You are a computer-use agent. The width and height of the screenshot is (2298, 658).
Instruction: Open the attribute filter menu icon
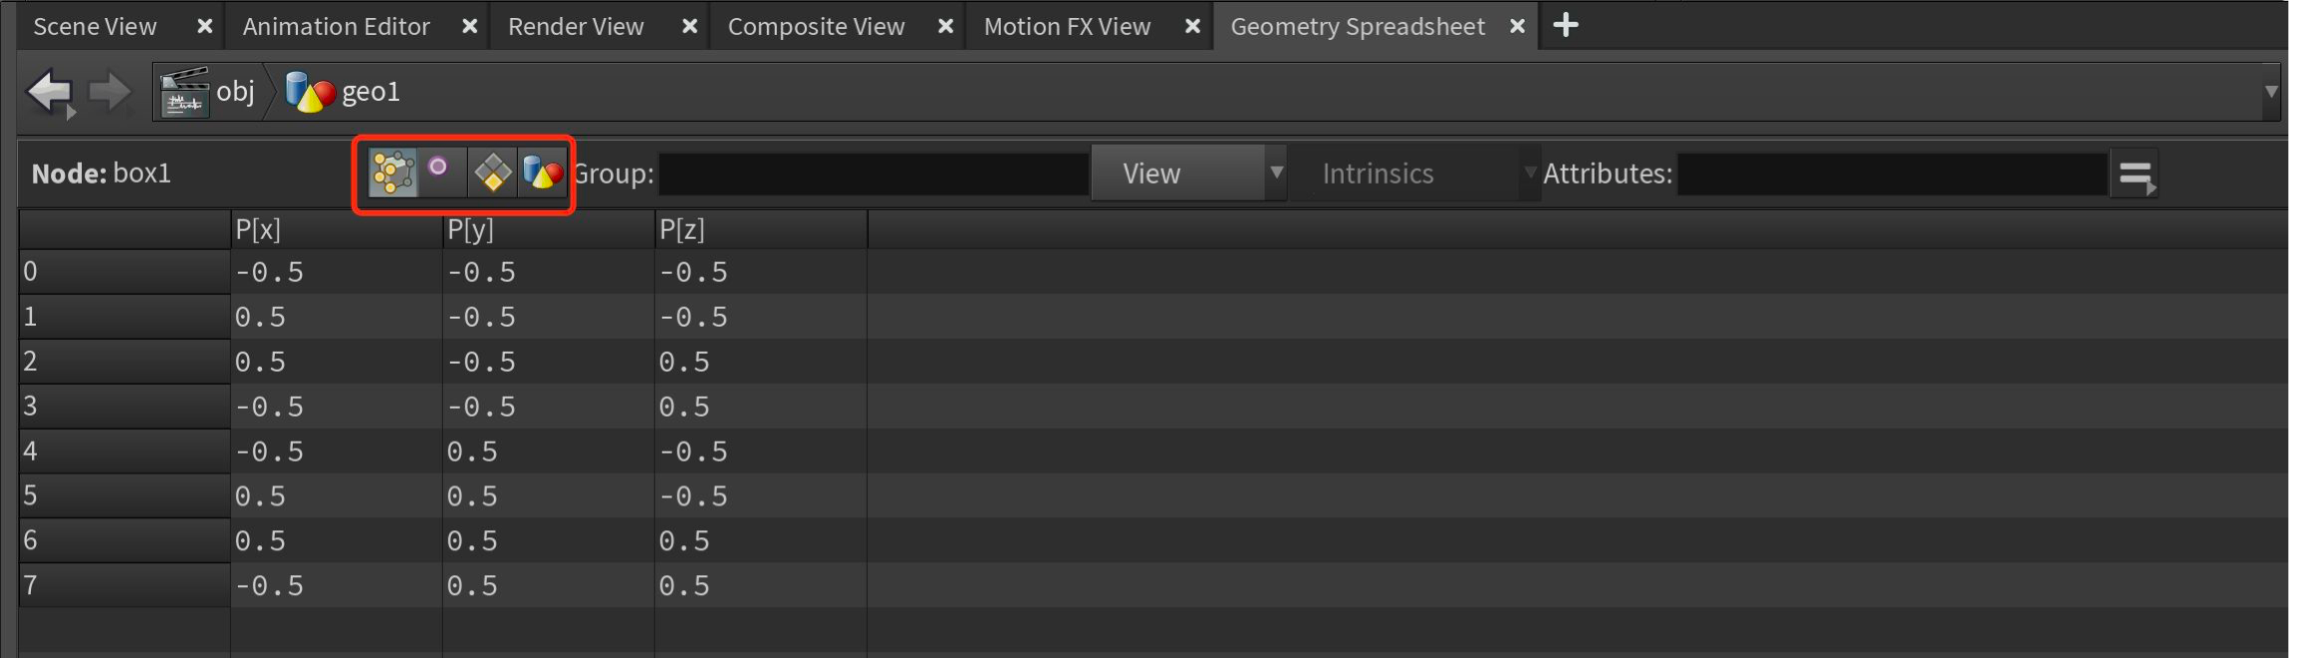click(x=2135, y=175)
